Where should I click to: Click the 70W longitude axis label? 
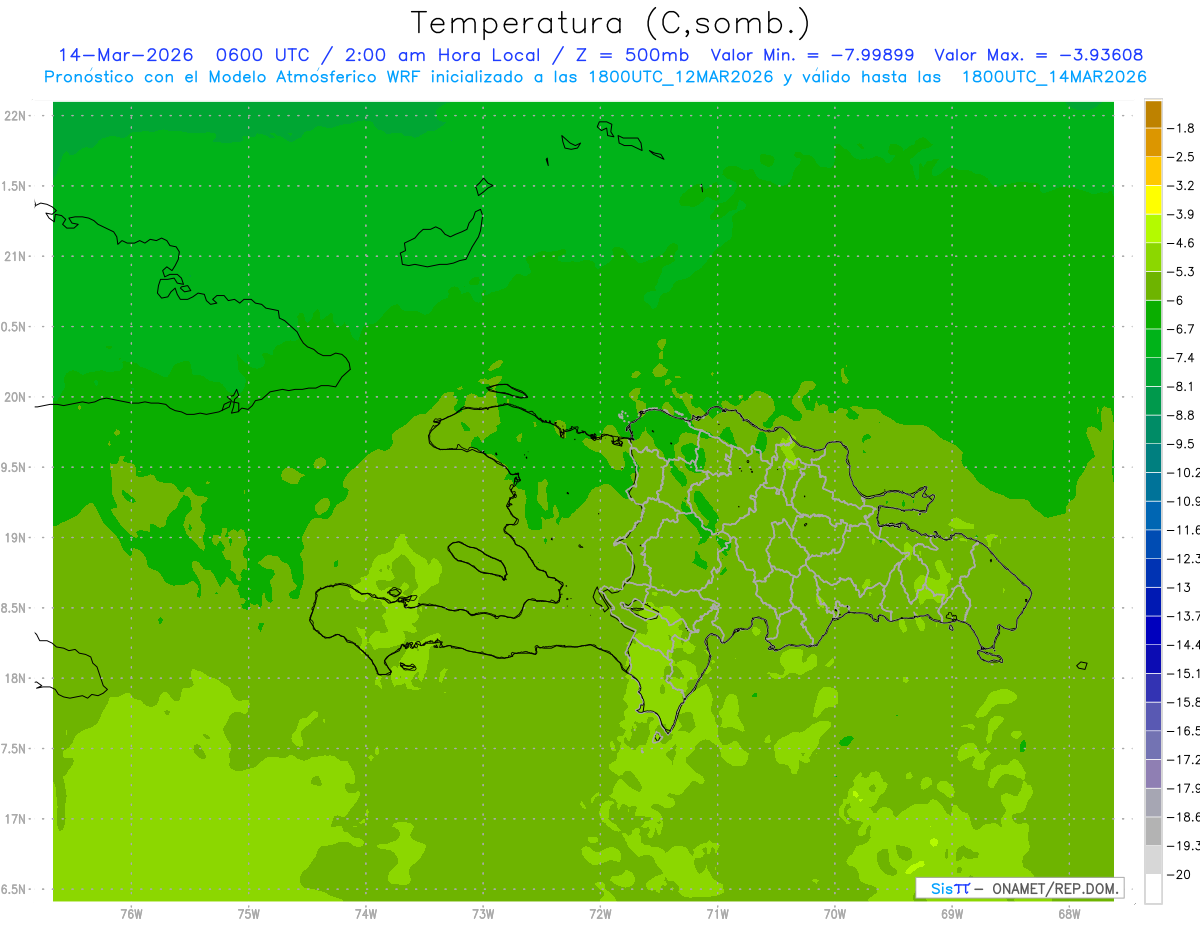click(x=835, y=913)
